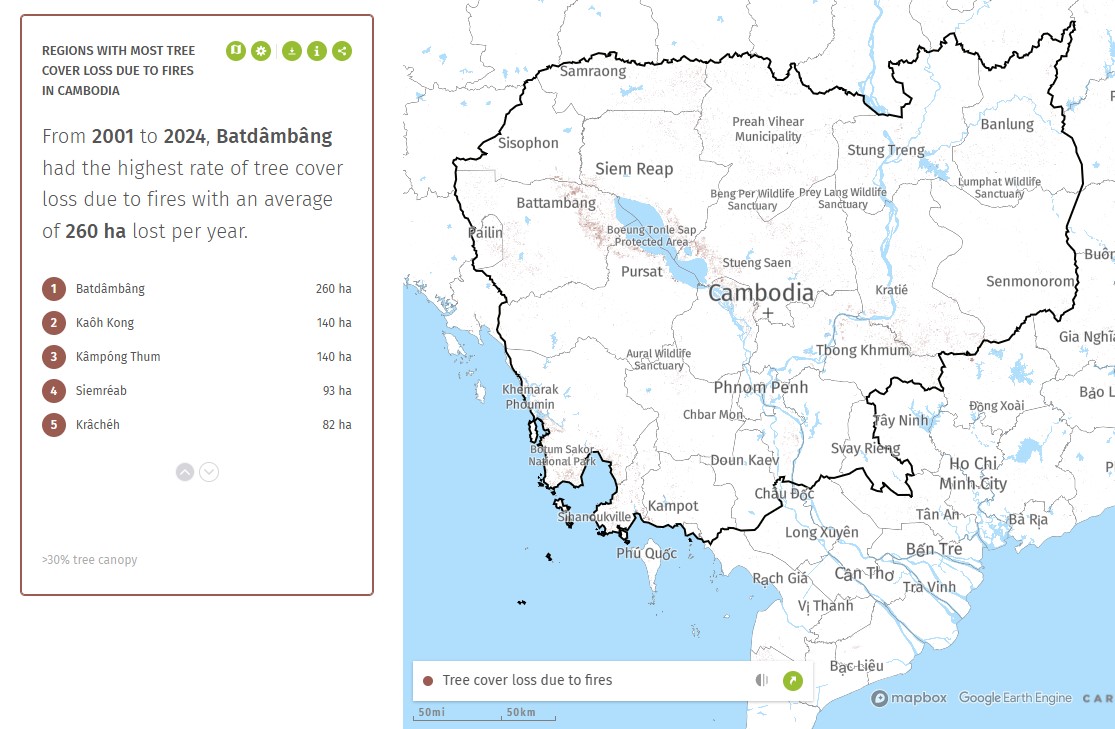Show next page of ranked regions
The height and width of the screenshot is (729, 1115).
209,472
